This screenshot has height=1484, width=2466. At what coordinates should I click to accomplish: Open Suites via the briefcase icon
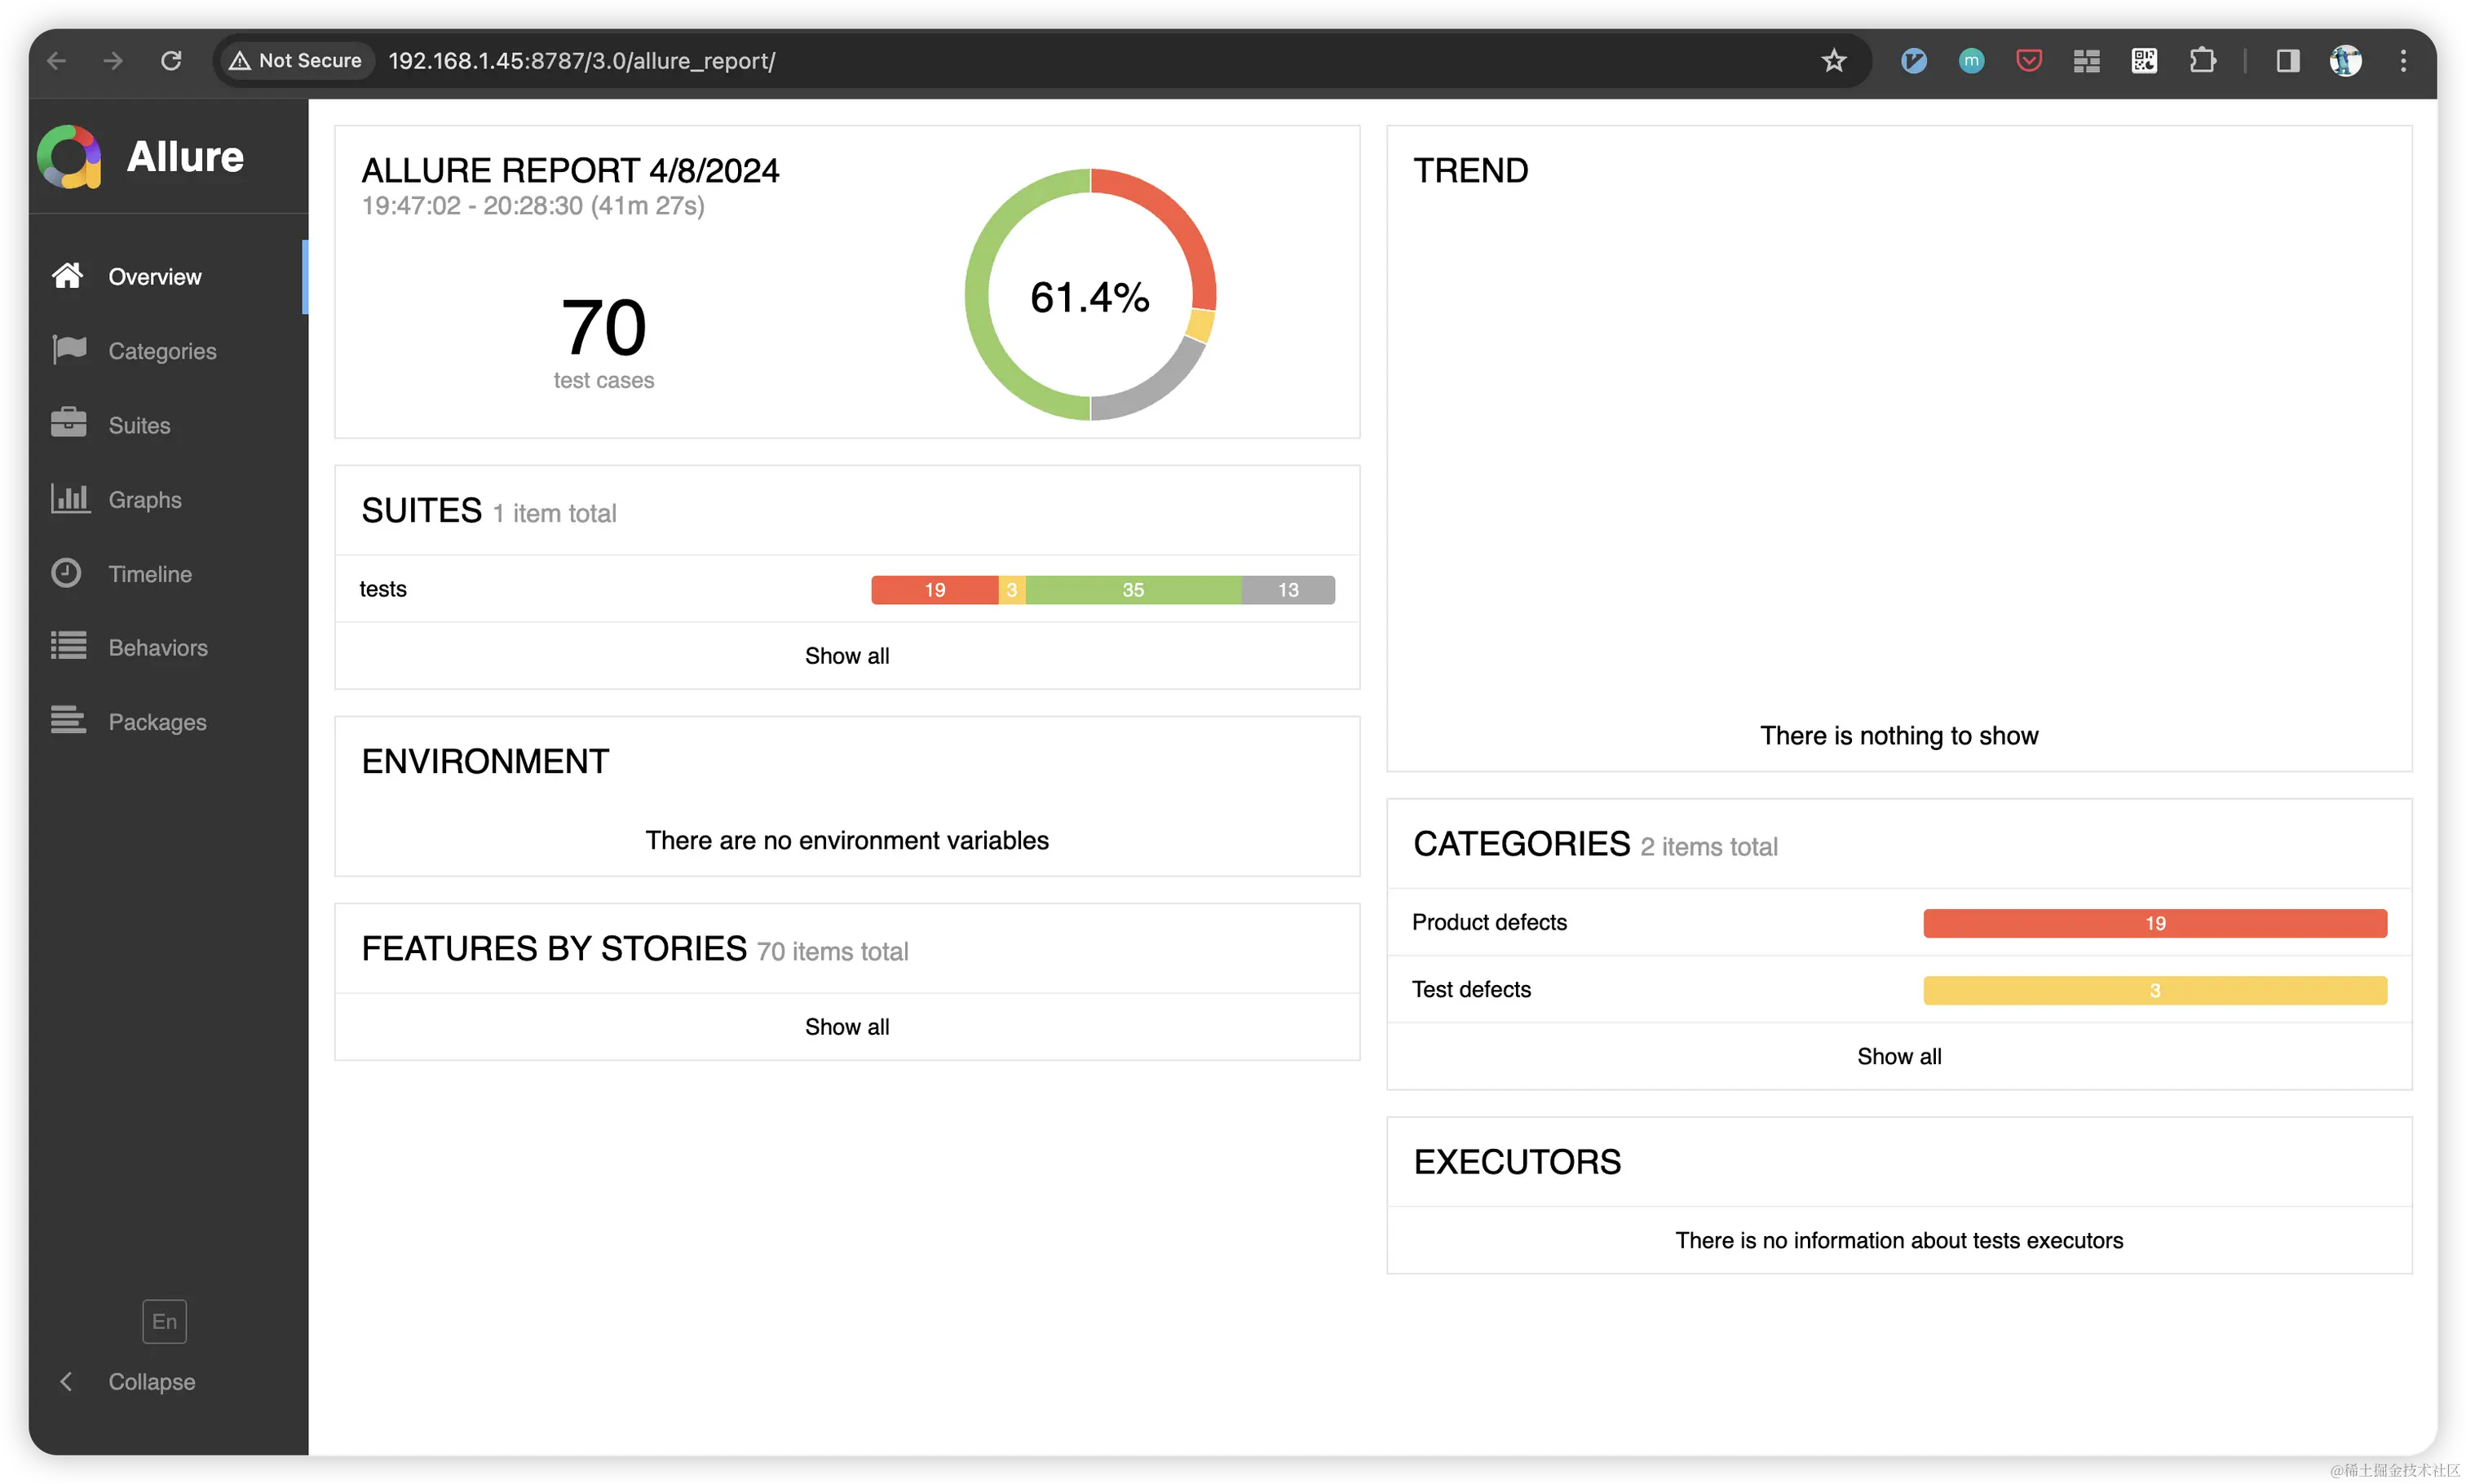[69, 424]
